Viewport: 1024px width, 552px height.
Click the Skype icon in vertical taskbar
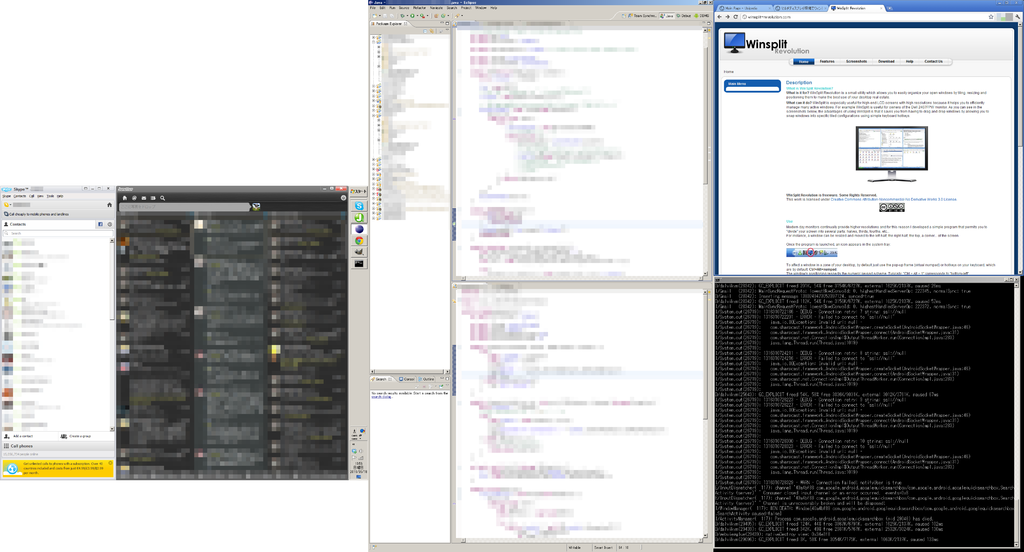pos(359,206)
